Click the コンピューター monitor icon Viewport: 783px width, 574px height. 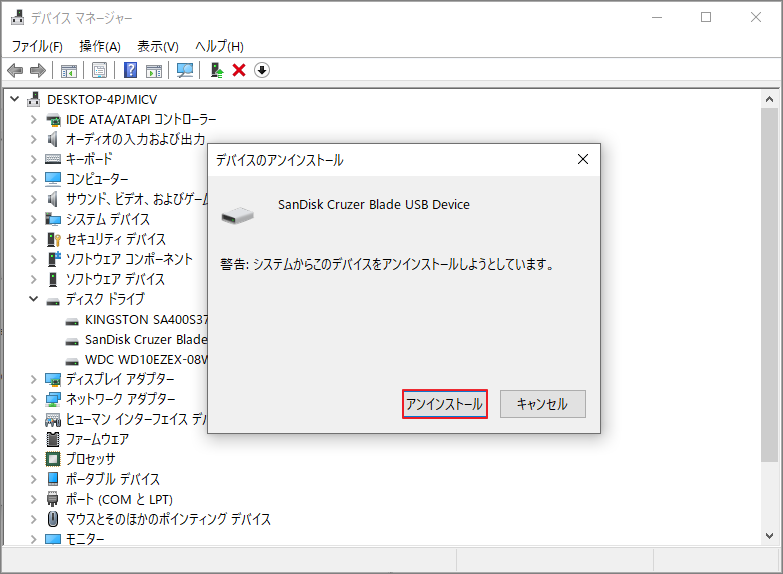pyautogui.click(x=53, y=179)
